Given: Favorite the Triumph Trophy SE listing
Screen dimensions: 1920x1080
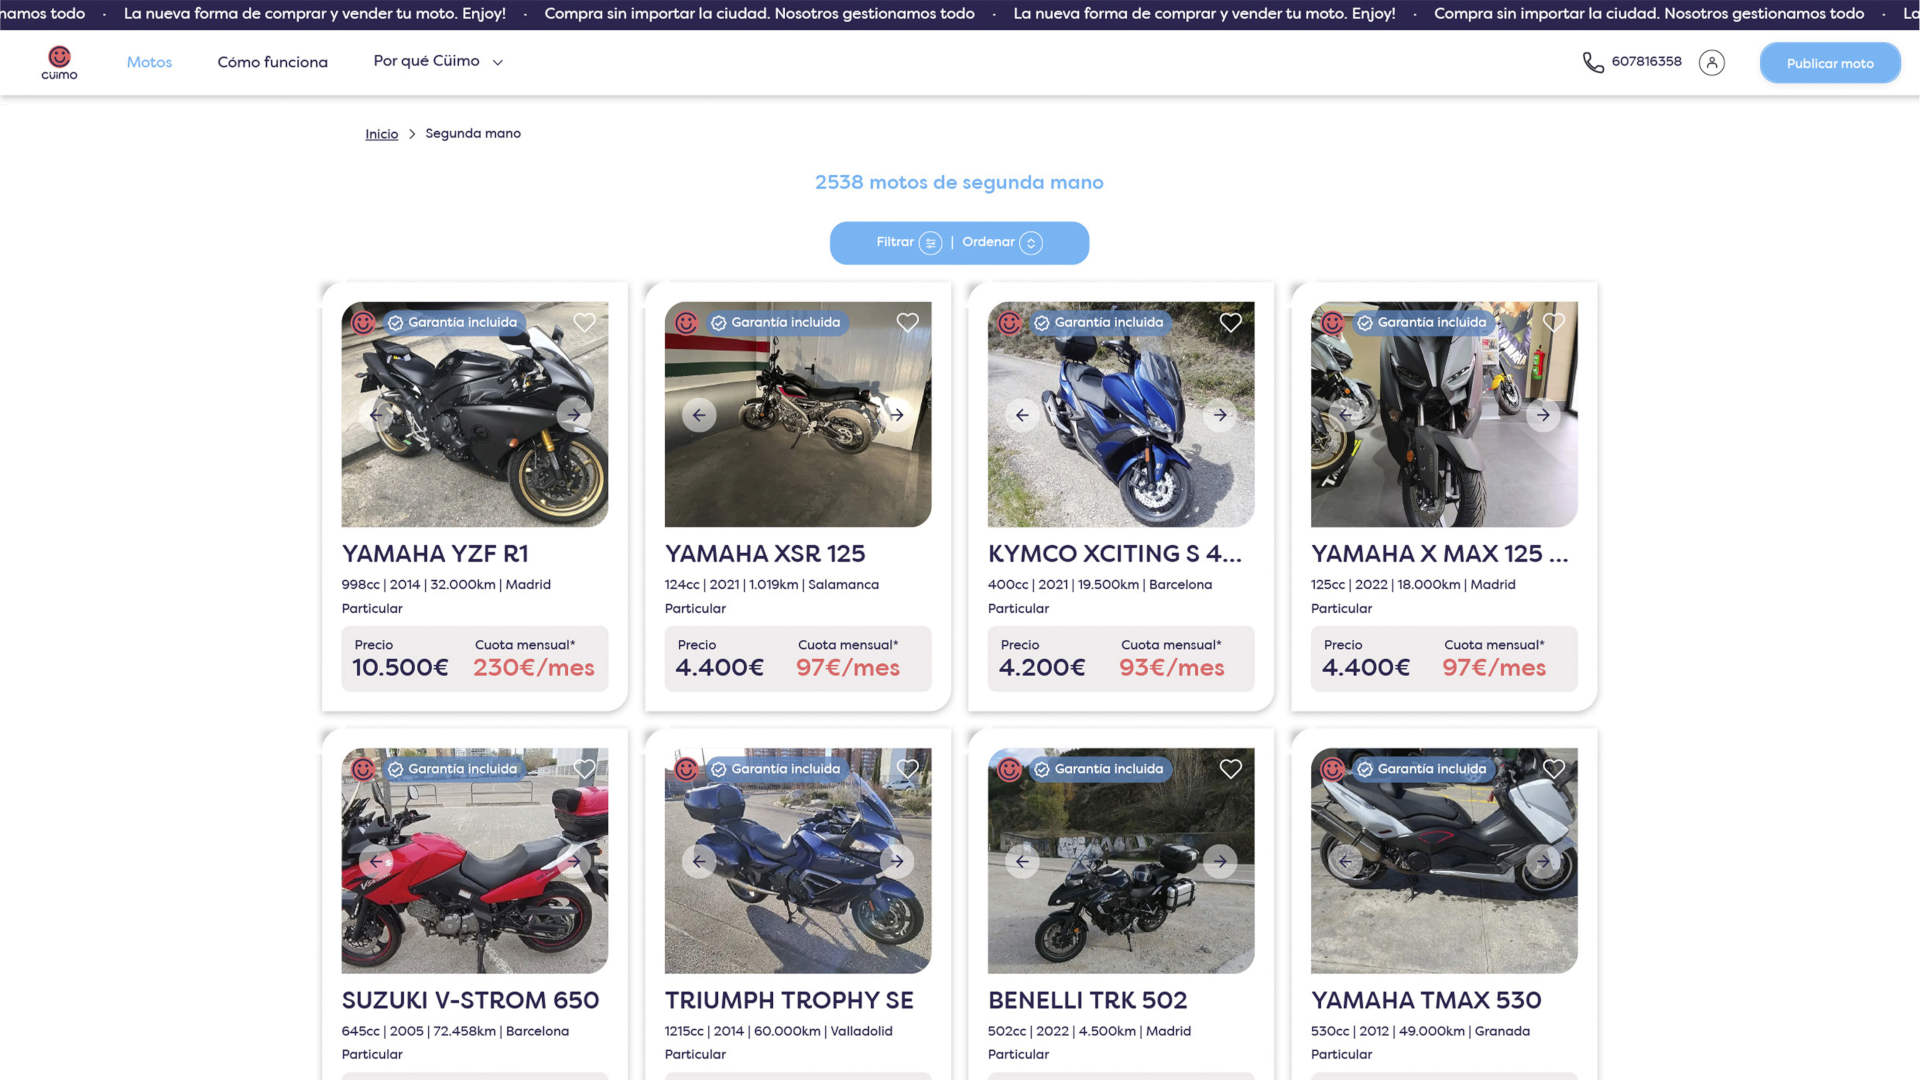Looking at the screenshot, I should point(908,769).
